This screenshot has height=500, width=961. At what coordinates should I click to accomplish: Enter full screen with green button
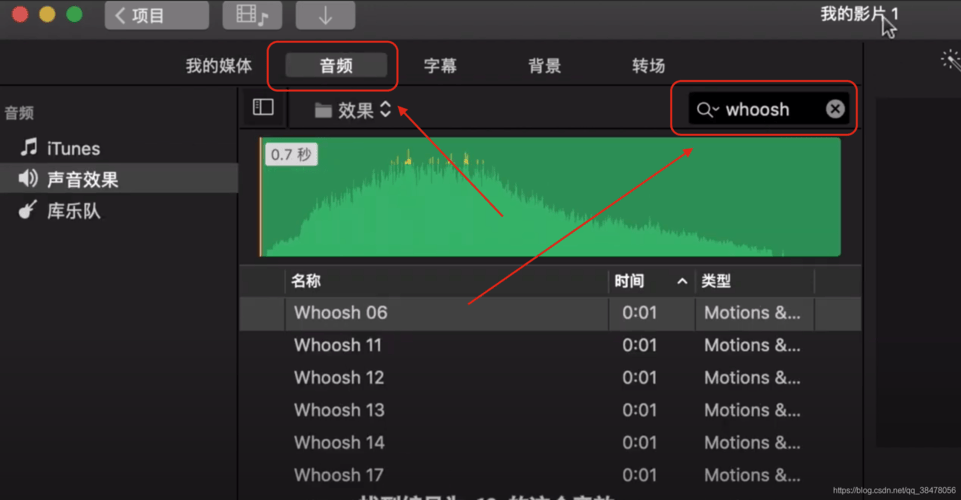coord(74,15)
